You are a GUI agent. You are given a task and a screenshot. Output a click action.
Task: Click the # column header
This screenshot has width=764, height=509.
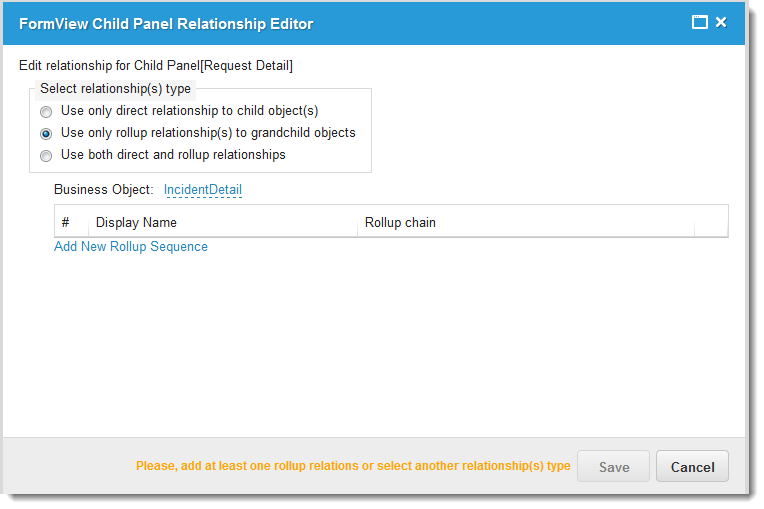point(66,222)
